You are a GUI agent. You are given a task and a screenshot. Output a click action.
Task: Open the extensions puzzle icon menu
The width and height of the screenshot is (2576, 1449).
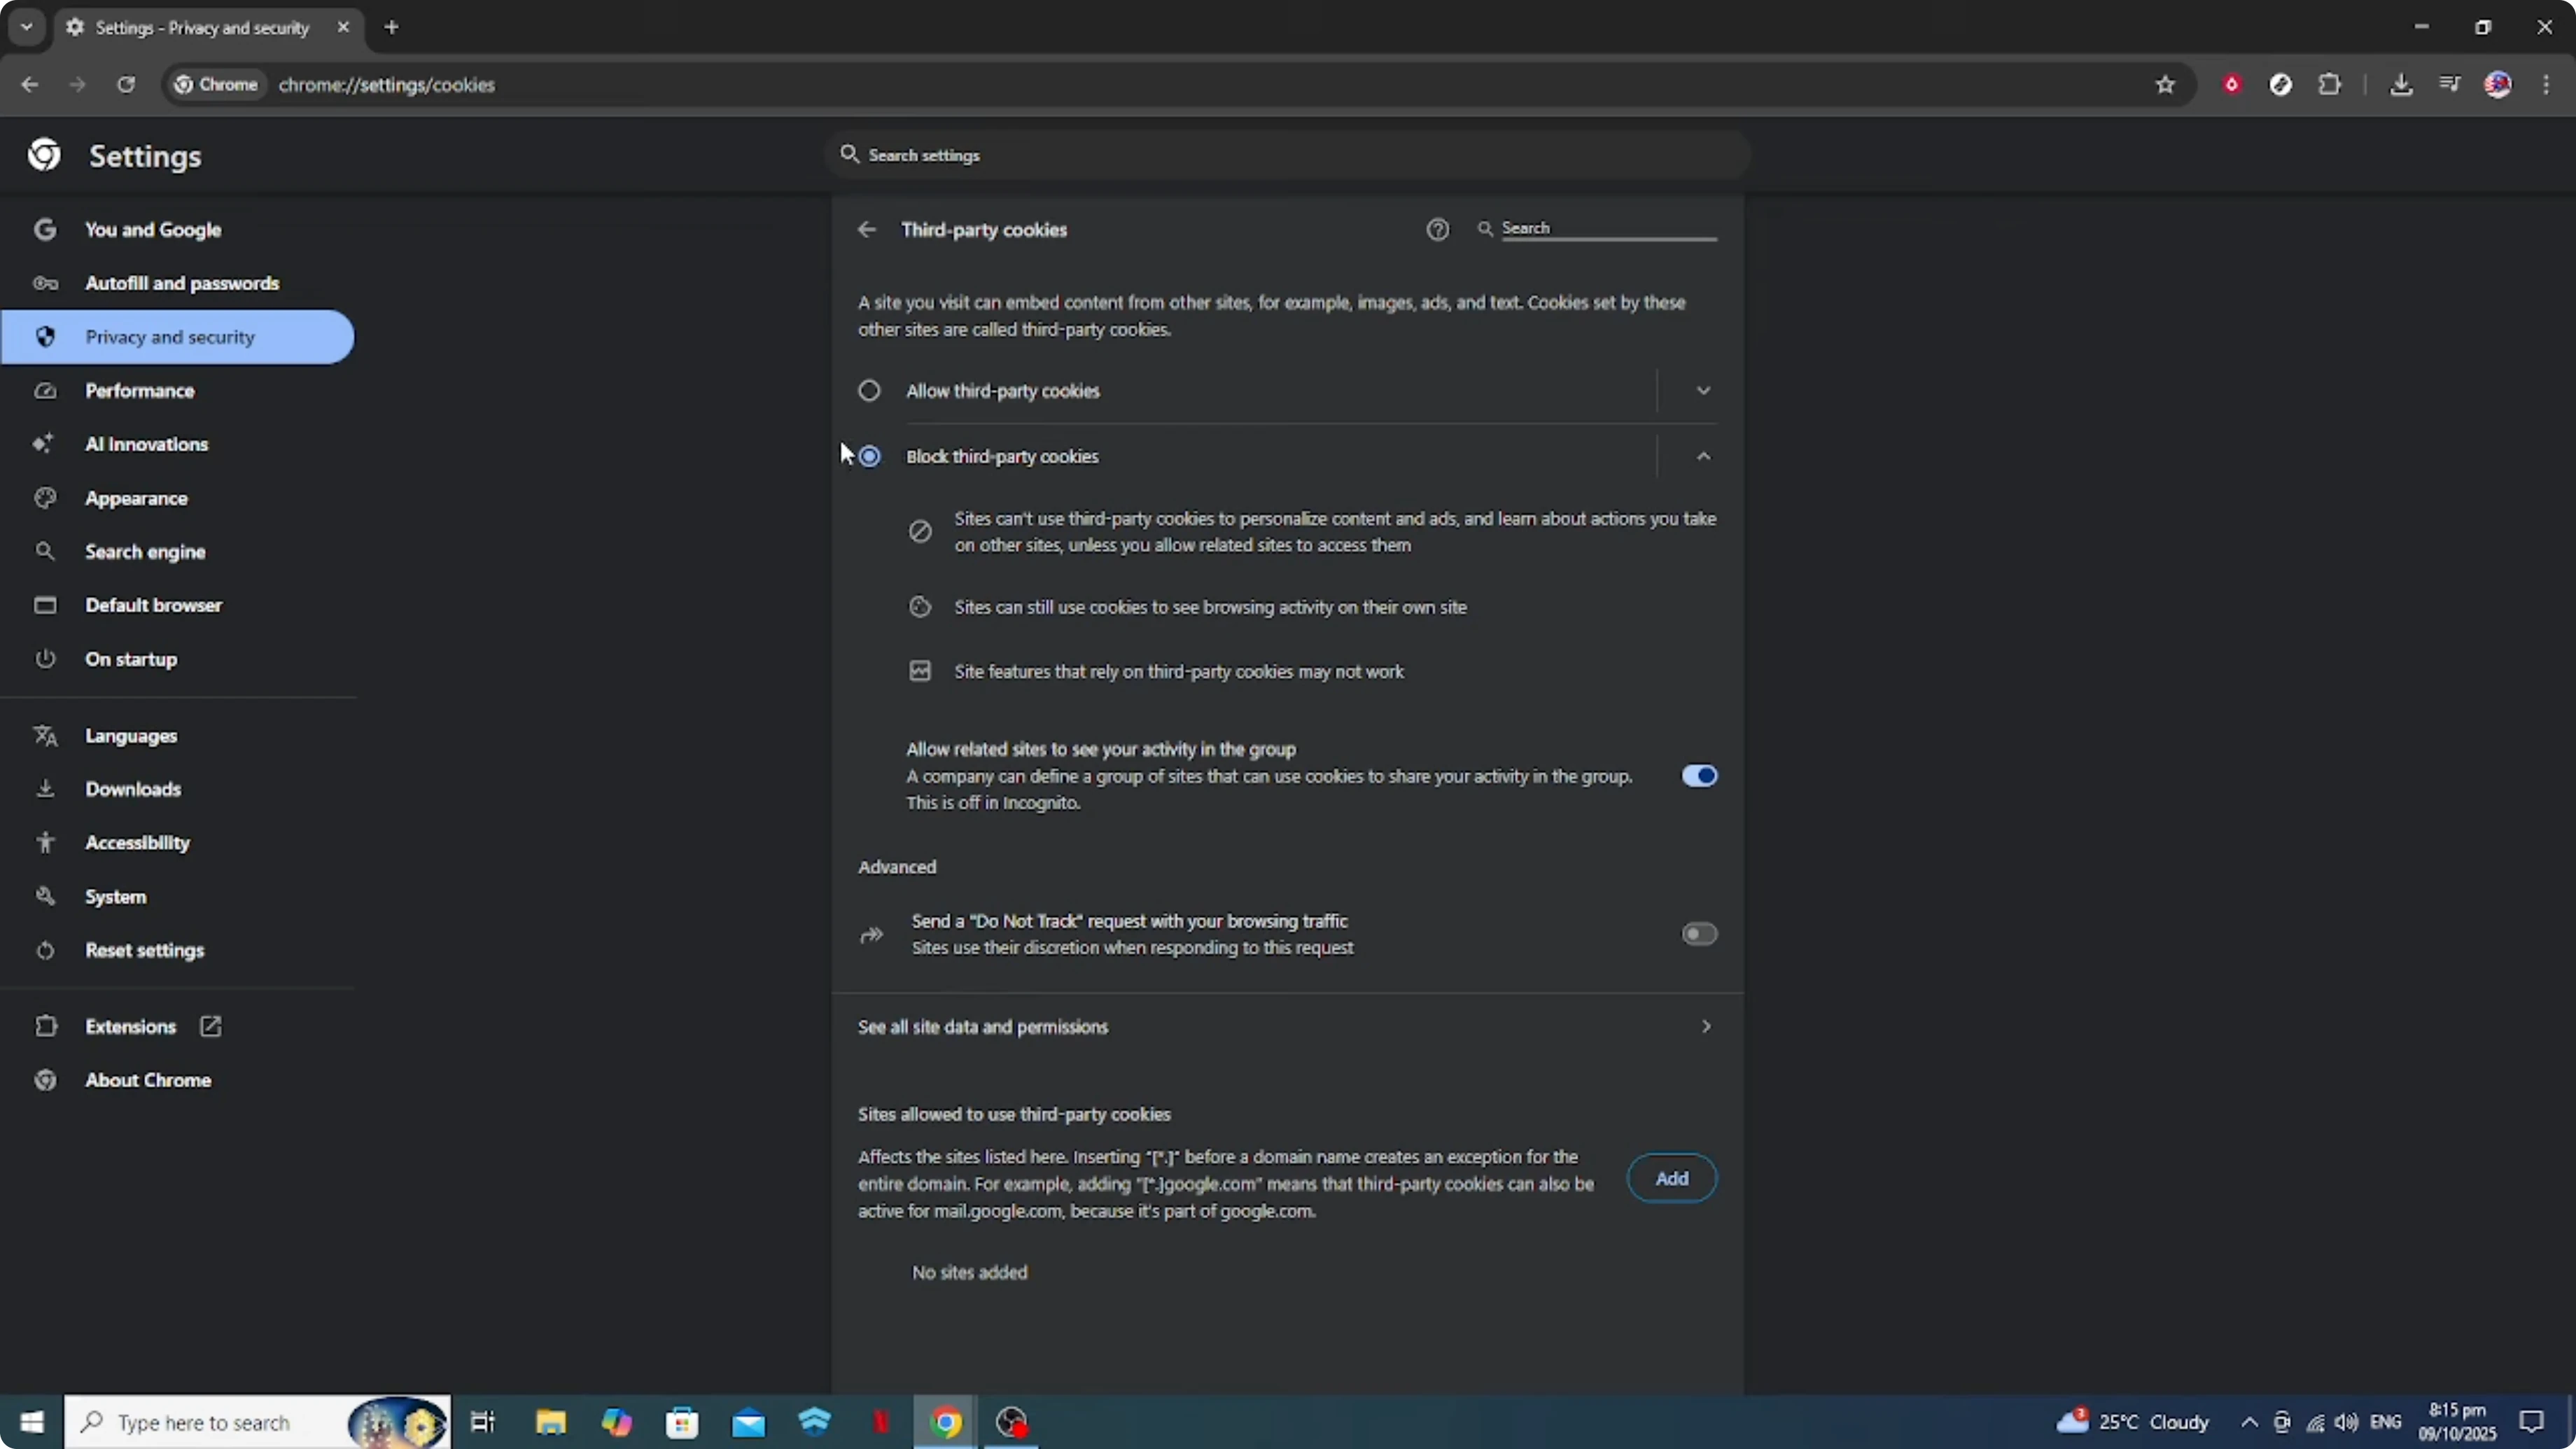coord(2330,84)
